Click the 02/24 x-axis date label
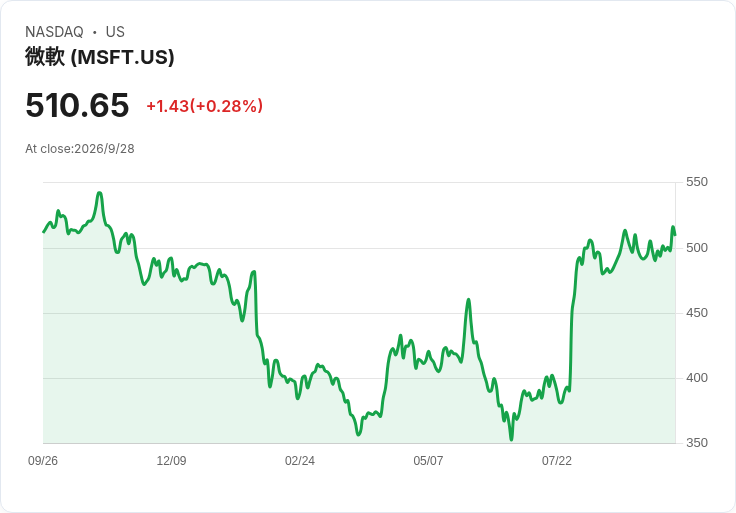Image resolution: width=736 pixels, height=513 pixels. click(299, 460)
